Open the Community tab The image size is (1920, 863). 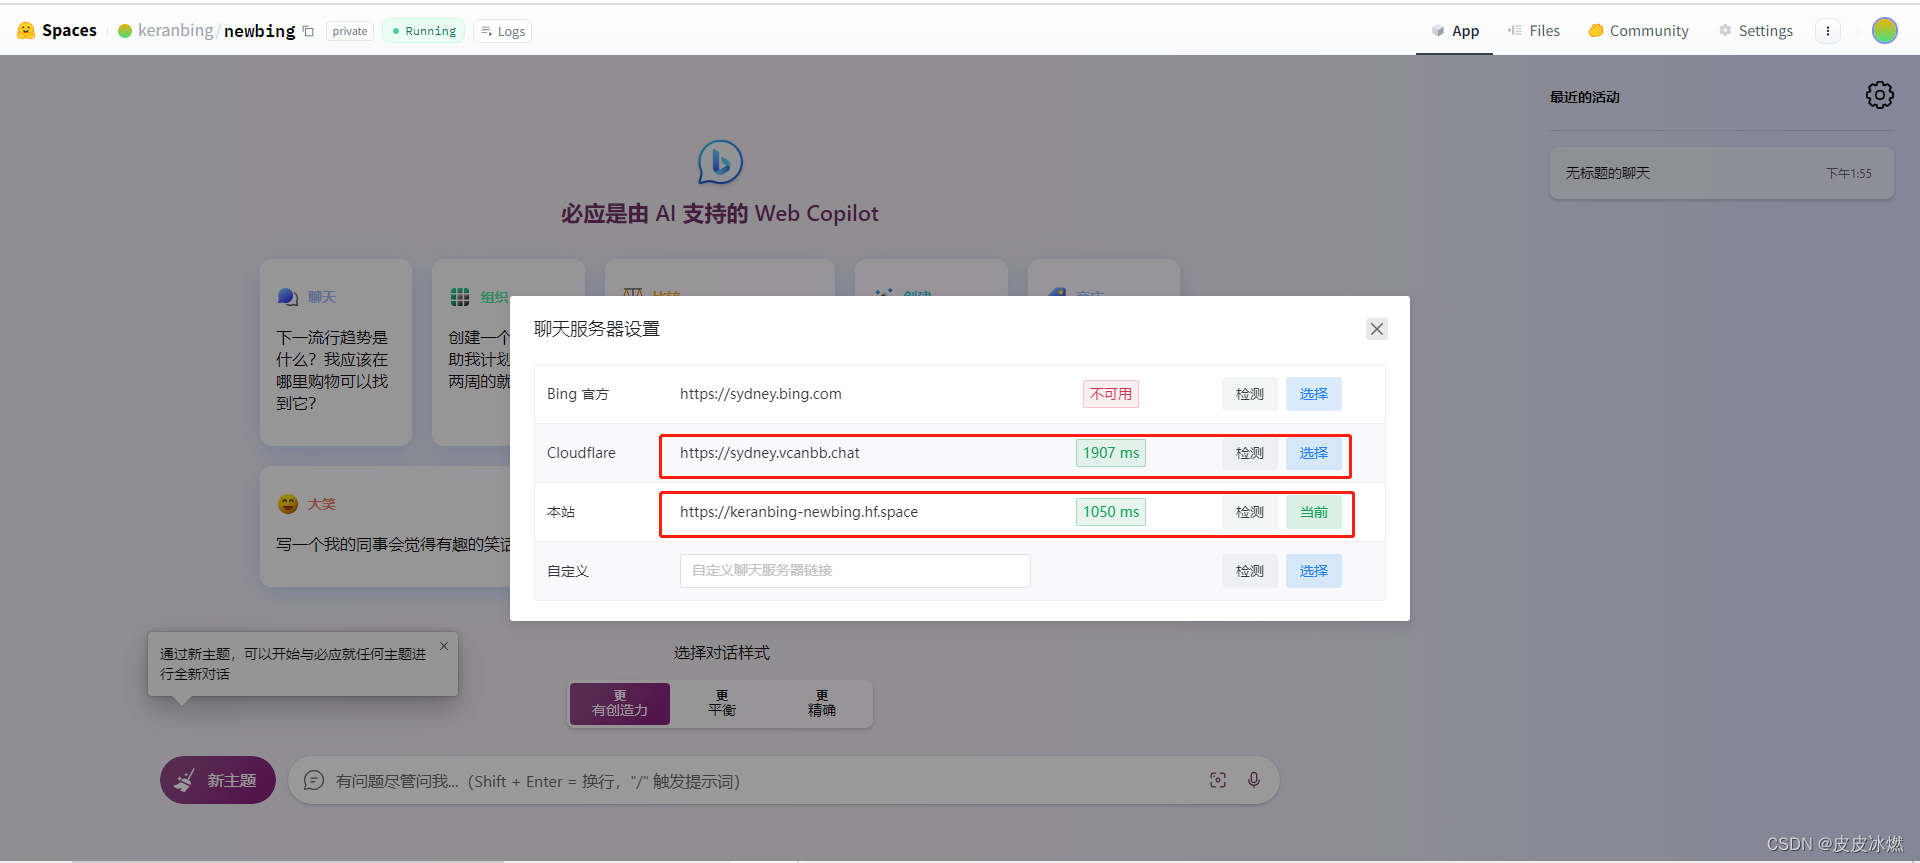point(1638,31)
